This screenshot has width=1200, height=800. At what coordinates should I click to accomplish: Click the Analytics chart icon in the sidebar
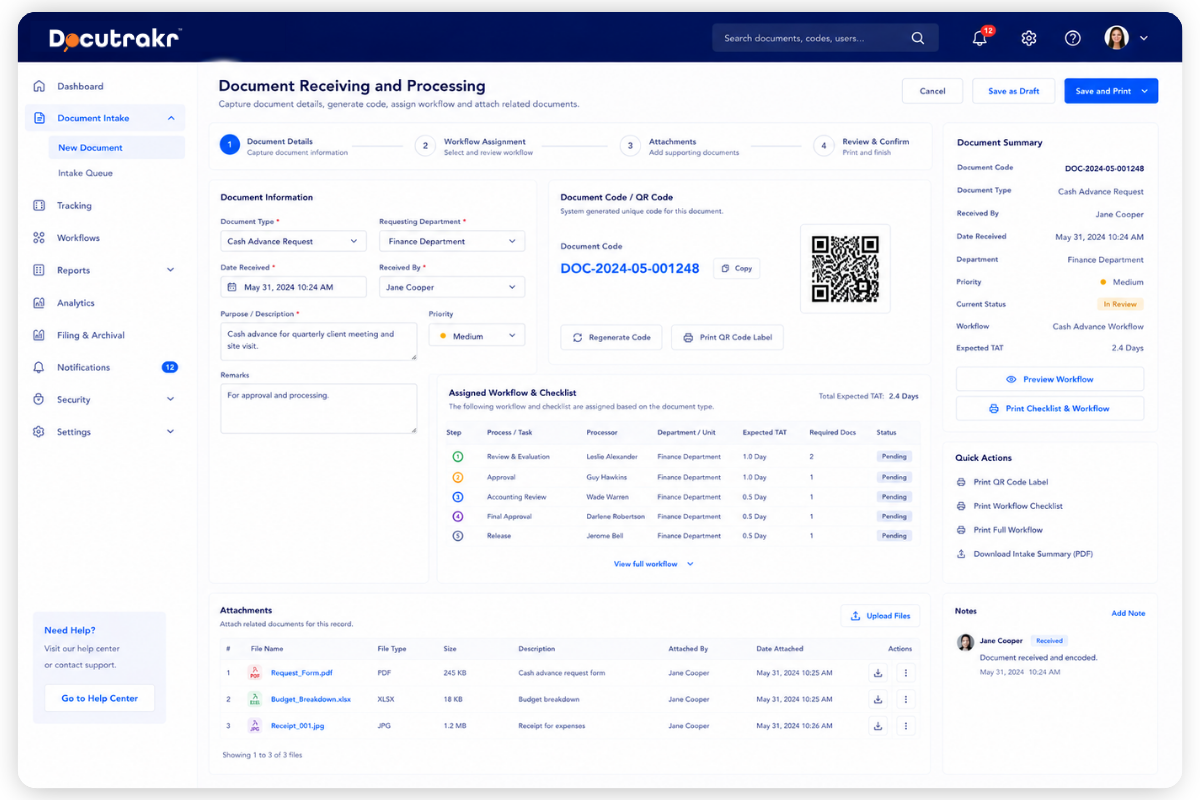tap(39, 302)
